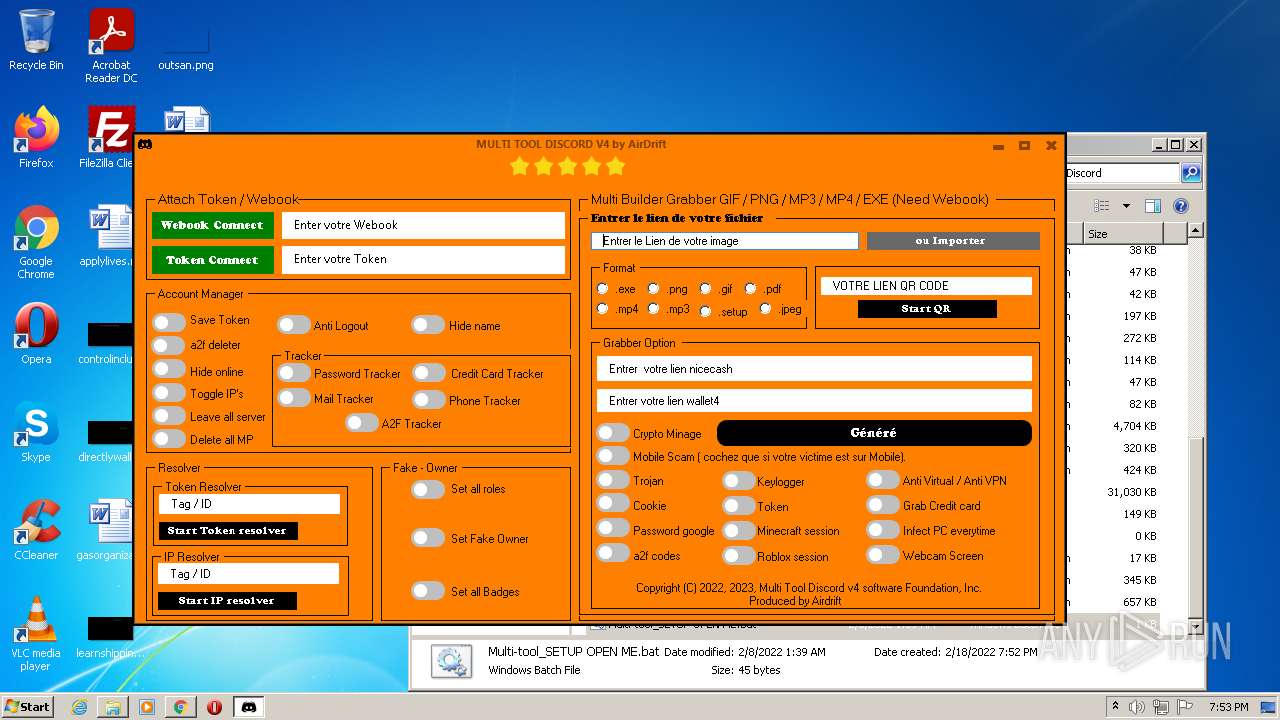Launch Opera desktop shortcut
This screenshot has height=720, width=1280.
click(36, 334)
